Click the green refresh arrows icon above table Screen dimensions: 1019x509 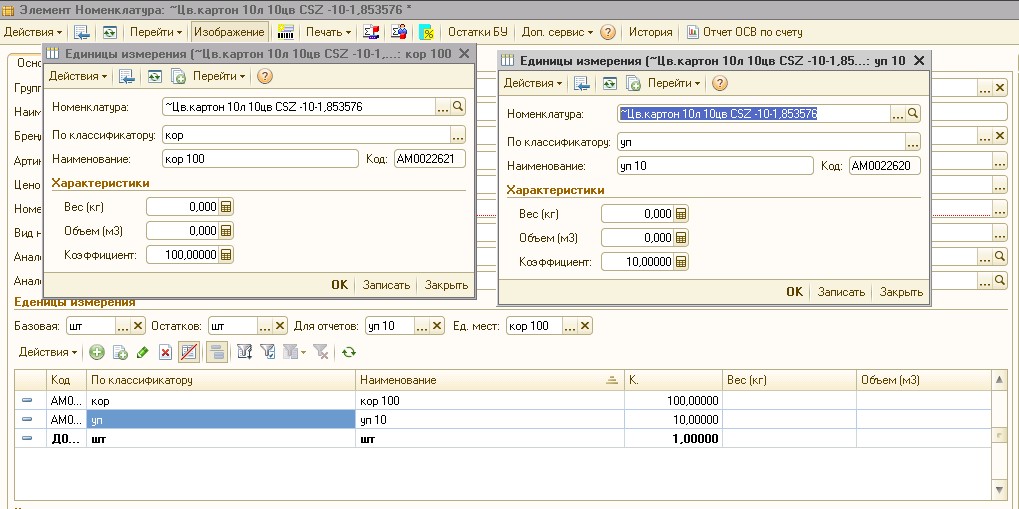pyautogui.click(x=349, y=352)
